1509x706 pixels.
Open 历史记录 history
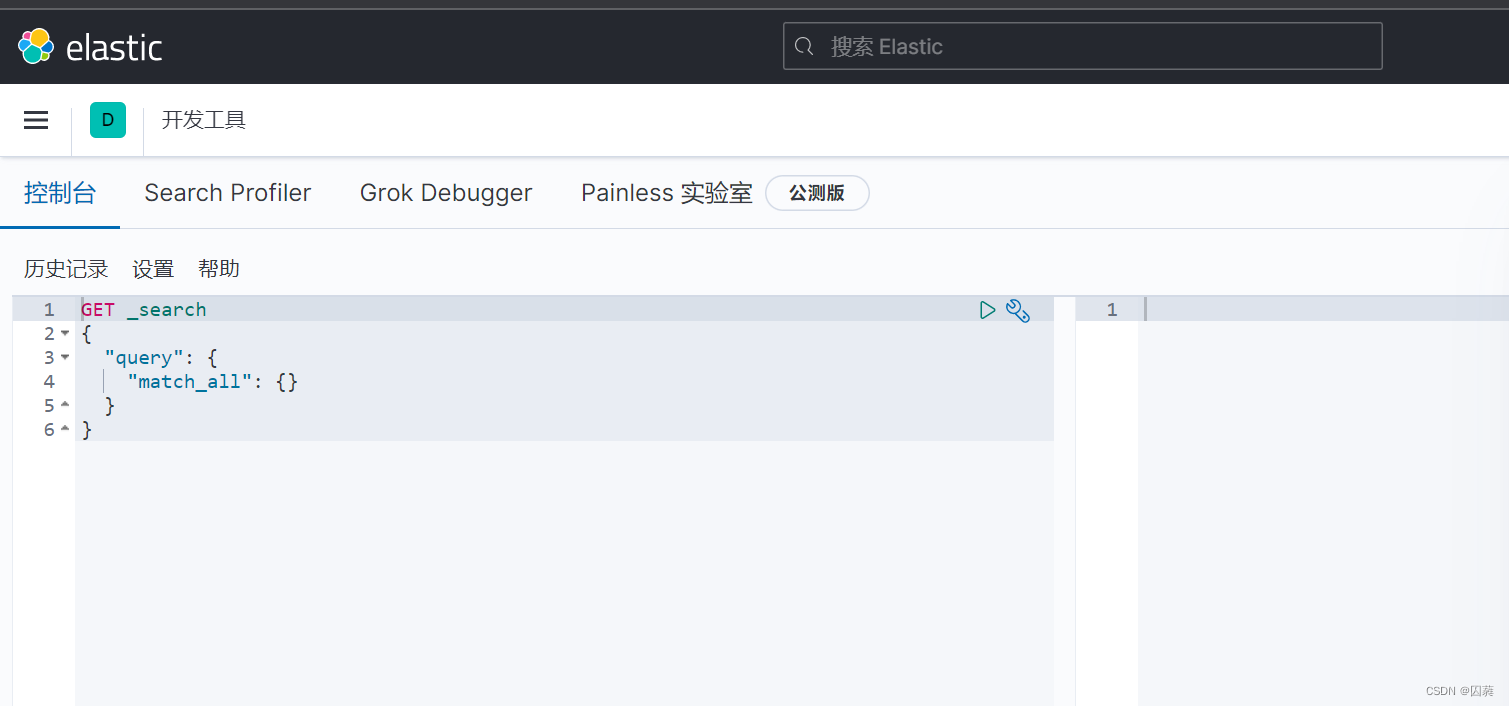click(66, 269)
